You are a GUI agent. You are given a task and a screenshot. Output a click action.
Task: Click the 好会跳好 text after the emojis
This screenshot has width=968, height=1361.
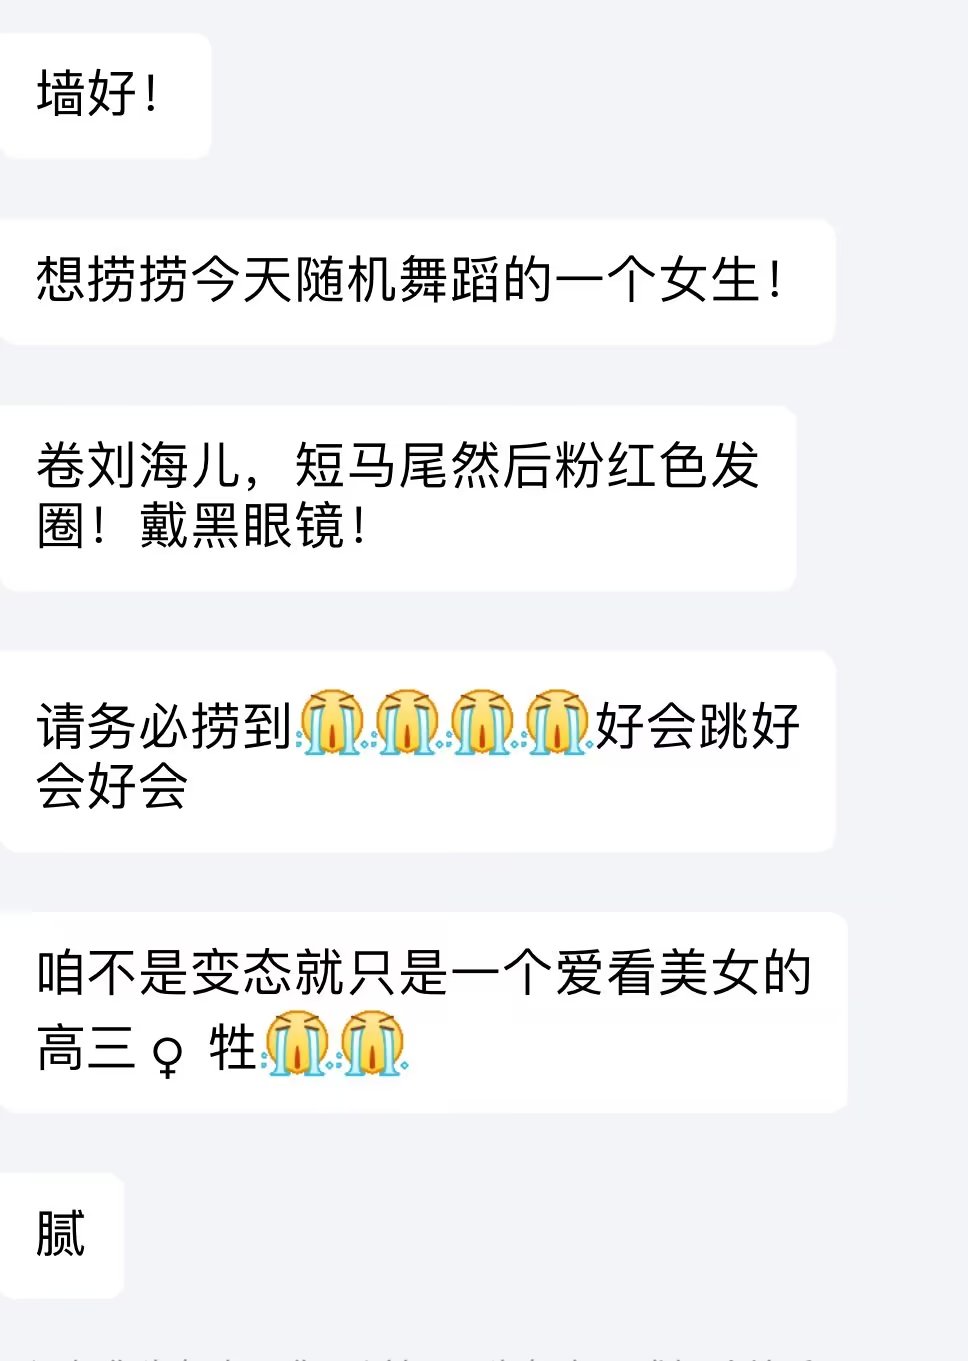pos(698,725)
